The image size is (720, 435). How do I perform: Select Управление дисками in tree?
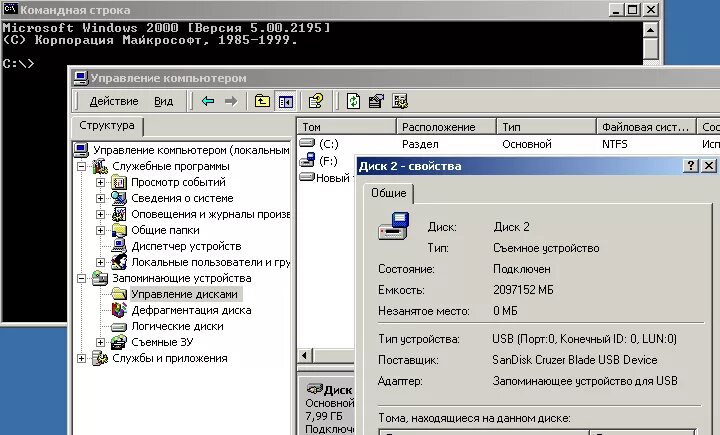click(x=184, y=294)
